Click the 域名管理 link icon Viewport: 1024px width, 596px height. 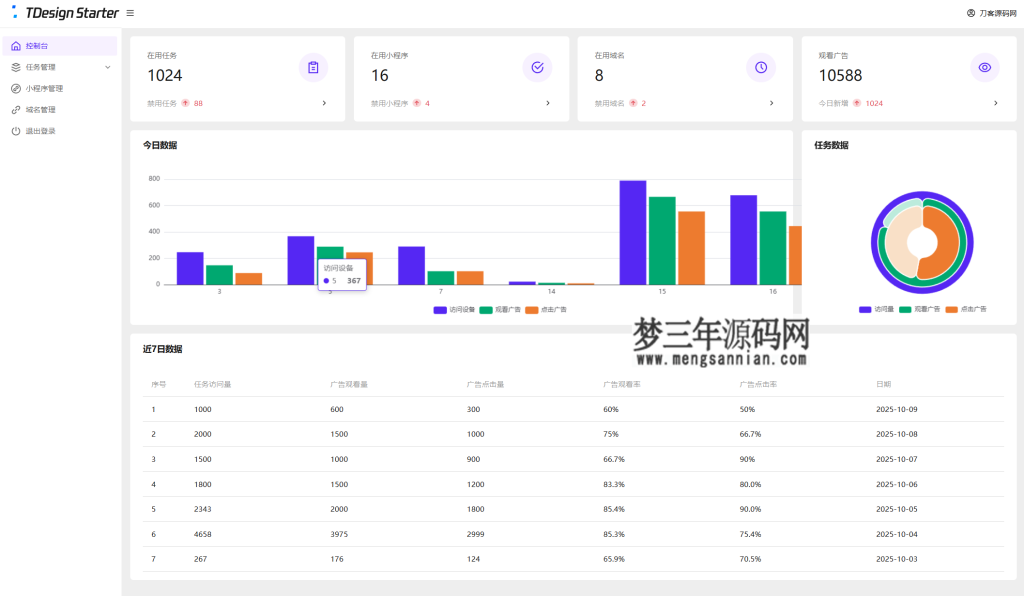tap(16, 108)
